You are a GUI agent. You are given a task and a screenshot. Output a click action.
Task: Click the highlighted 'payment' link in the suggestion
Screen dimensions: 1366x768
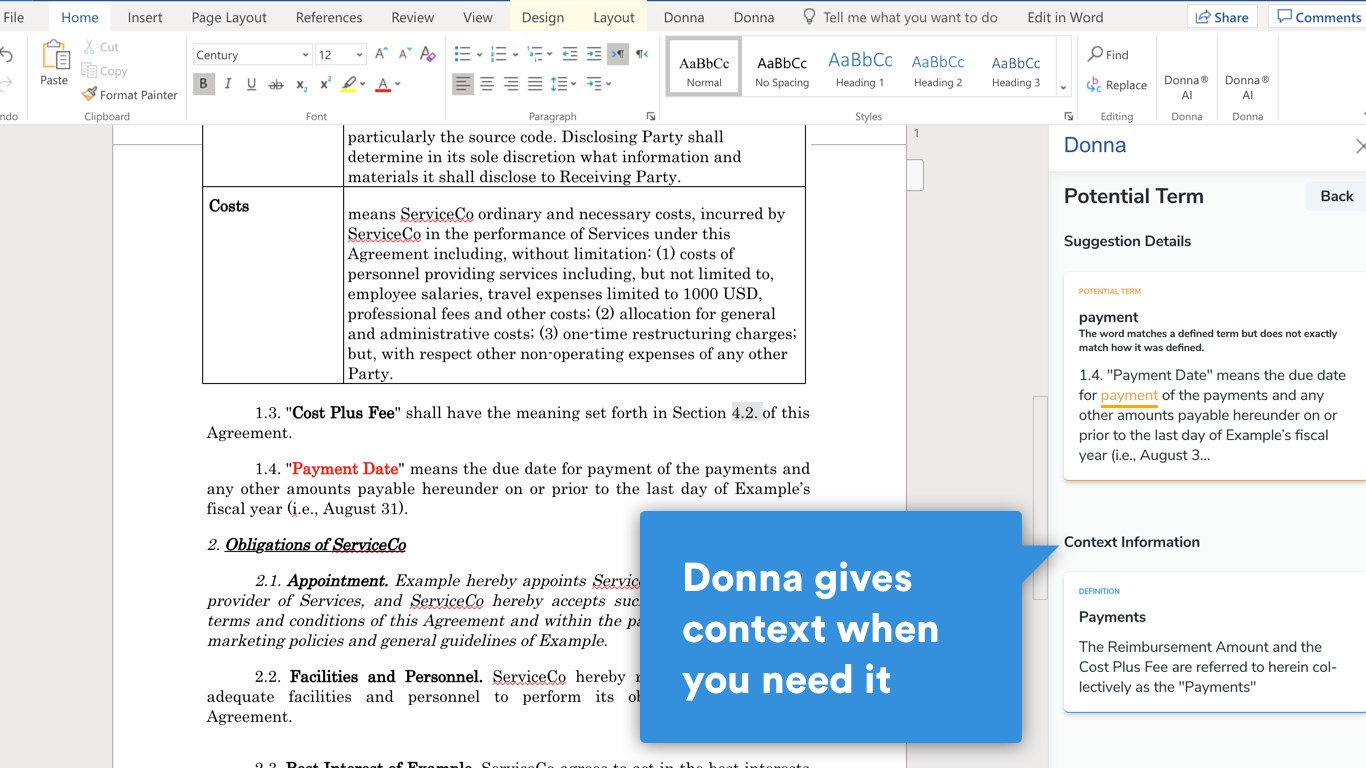(x=1129, y=395)
